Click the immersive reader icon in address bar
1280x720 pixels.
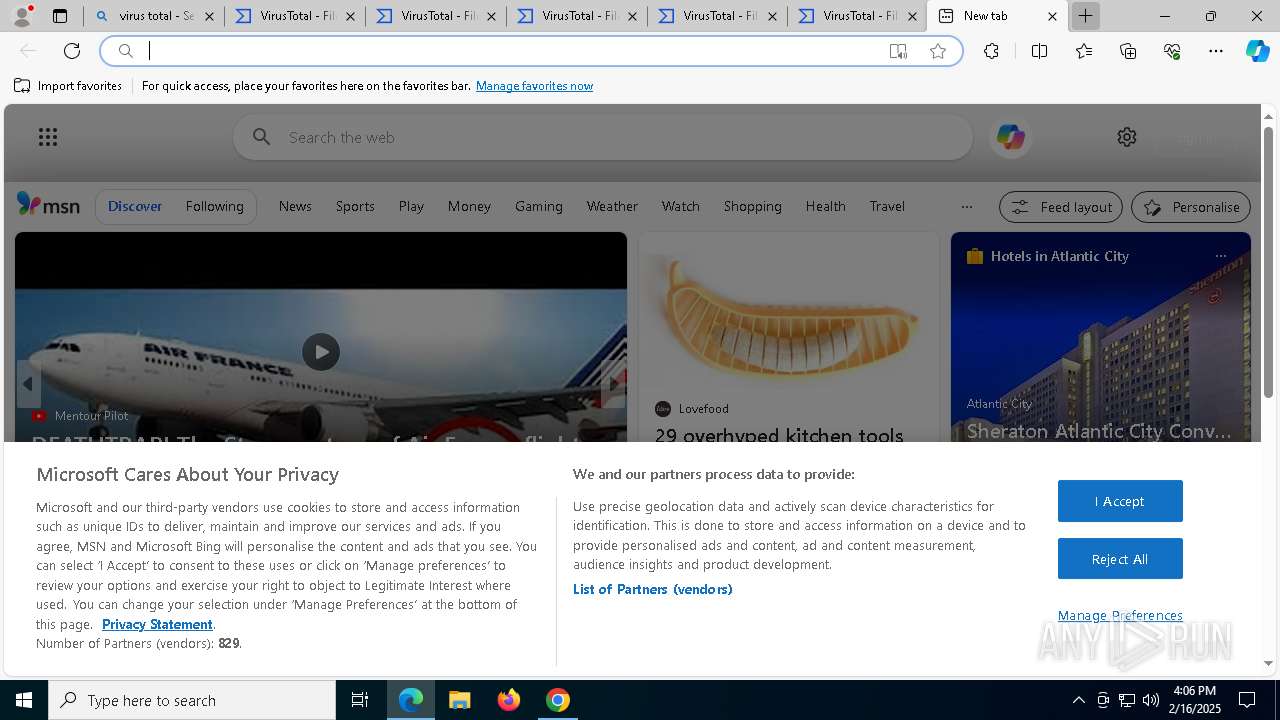[x=898, y=51]
